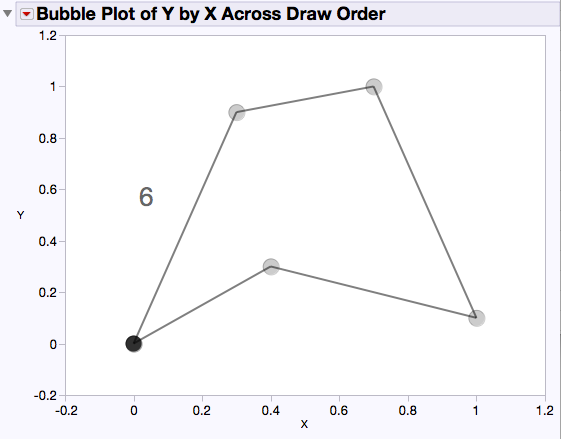Click the 0.8 tick label on X axis
Viewport: 561px width, 439px height.
pyautogui.click(x=408, y=410)
